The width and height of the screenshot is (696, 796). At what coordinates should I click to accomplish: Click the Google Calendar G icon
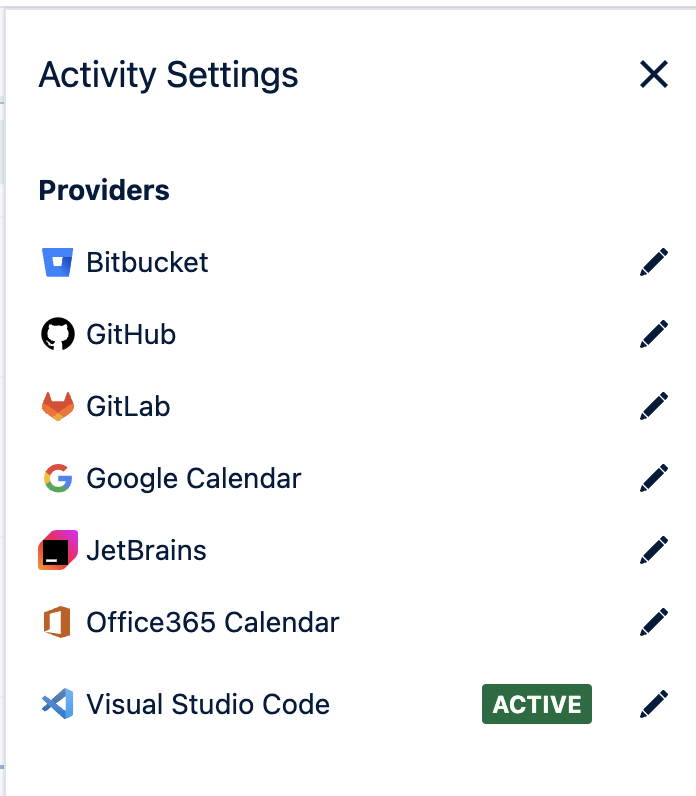point(58,478)
